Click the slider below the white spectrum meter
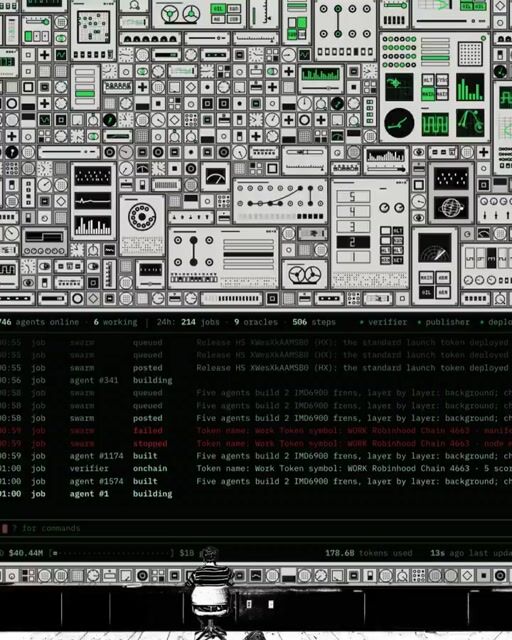The width and height of the screenshot is (512, 640). pos(386,169)
